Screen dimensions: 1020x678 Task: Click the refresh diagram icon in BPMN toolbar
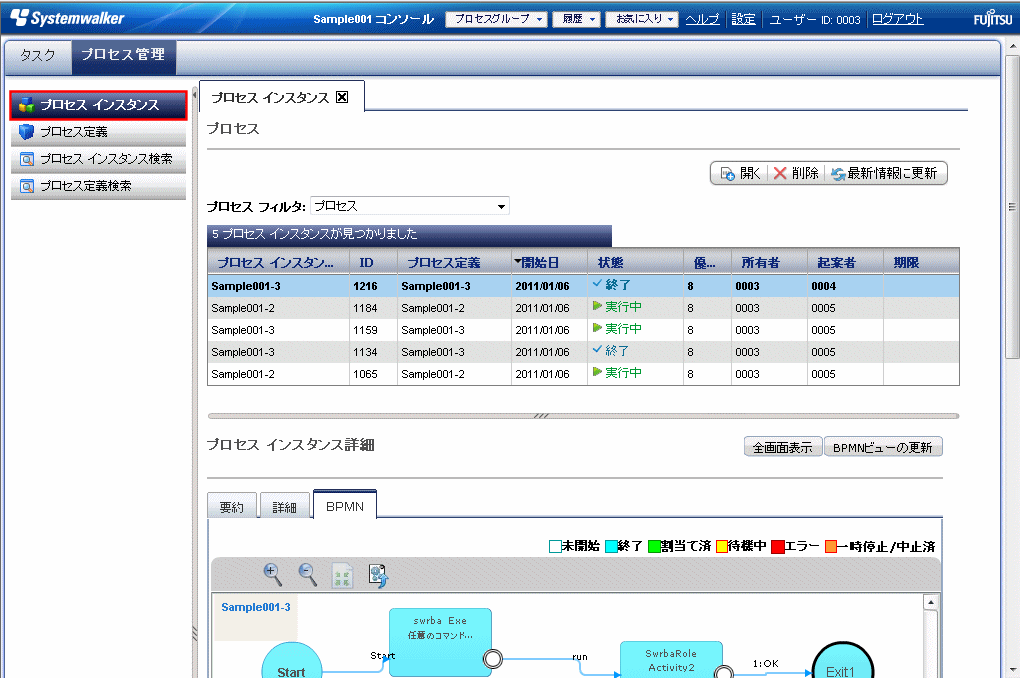(x=378, y=574)
